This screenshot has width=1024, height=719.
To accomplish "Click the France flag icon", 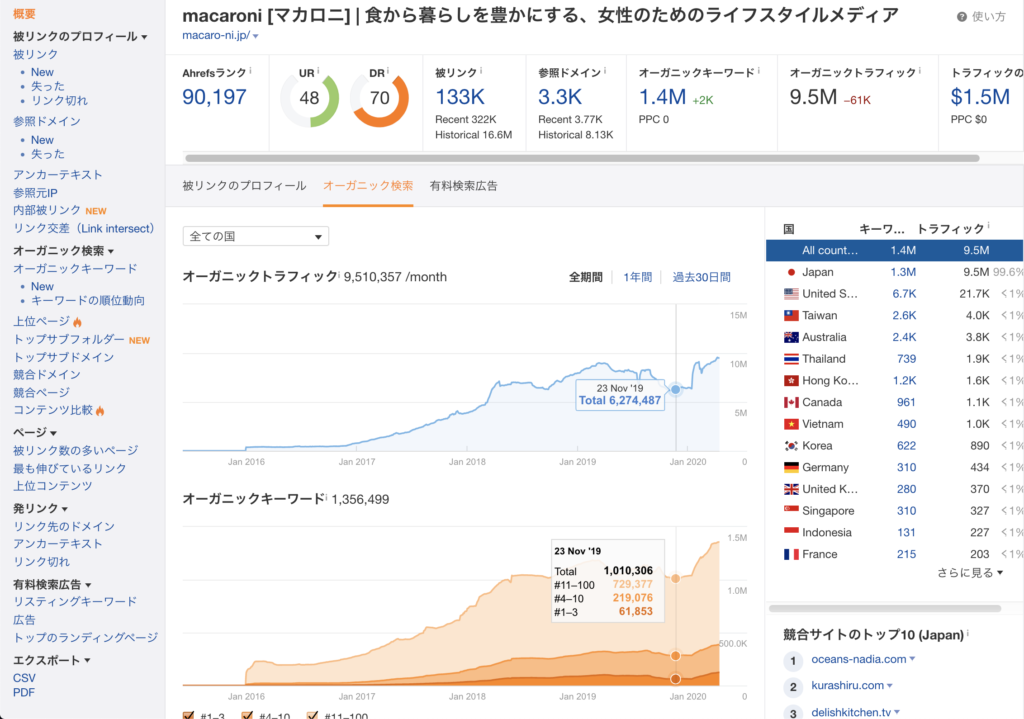I will pyautogui.click(x=791, y=554).
